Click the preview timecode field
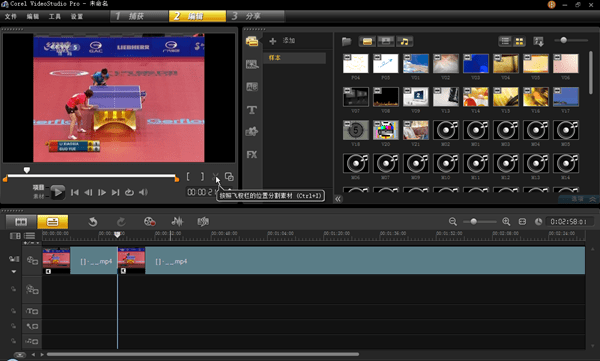The width and height of the screenshot is (600, 361). coord(202,192)
